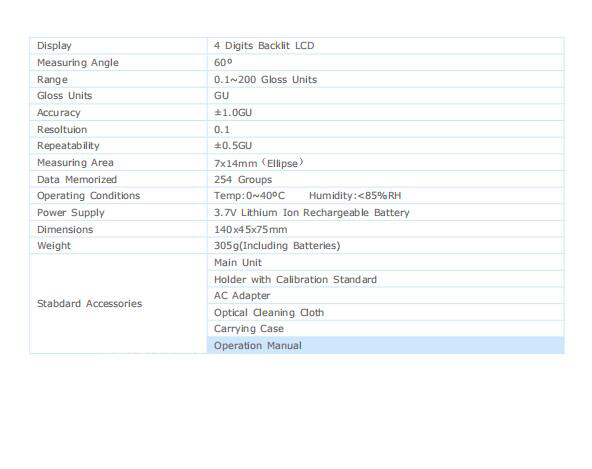Click the Repeatability ±0.5GU value
This screenshot has width=592, height=469.
(x=233, y=145)
